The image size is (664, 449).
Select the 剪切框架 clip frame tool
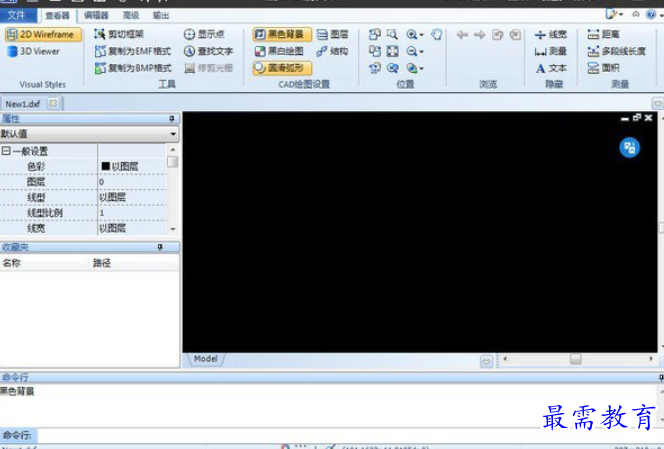pos(119,34)
